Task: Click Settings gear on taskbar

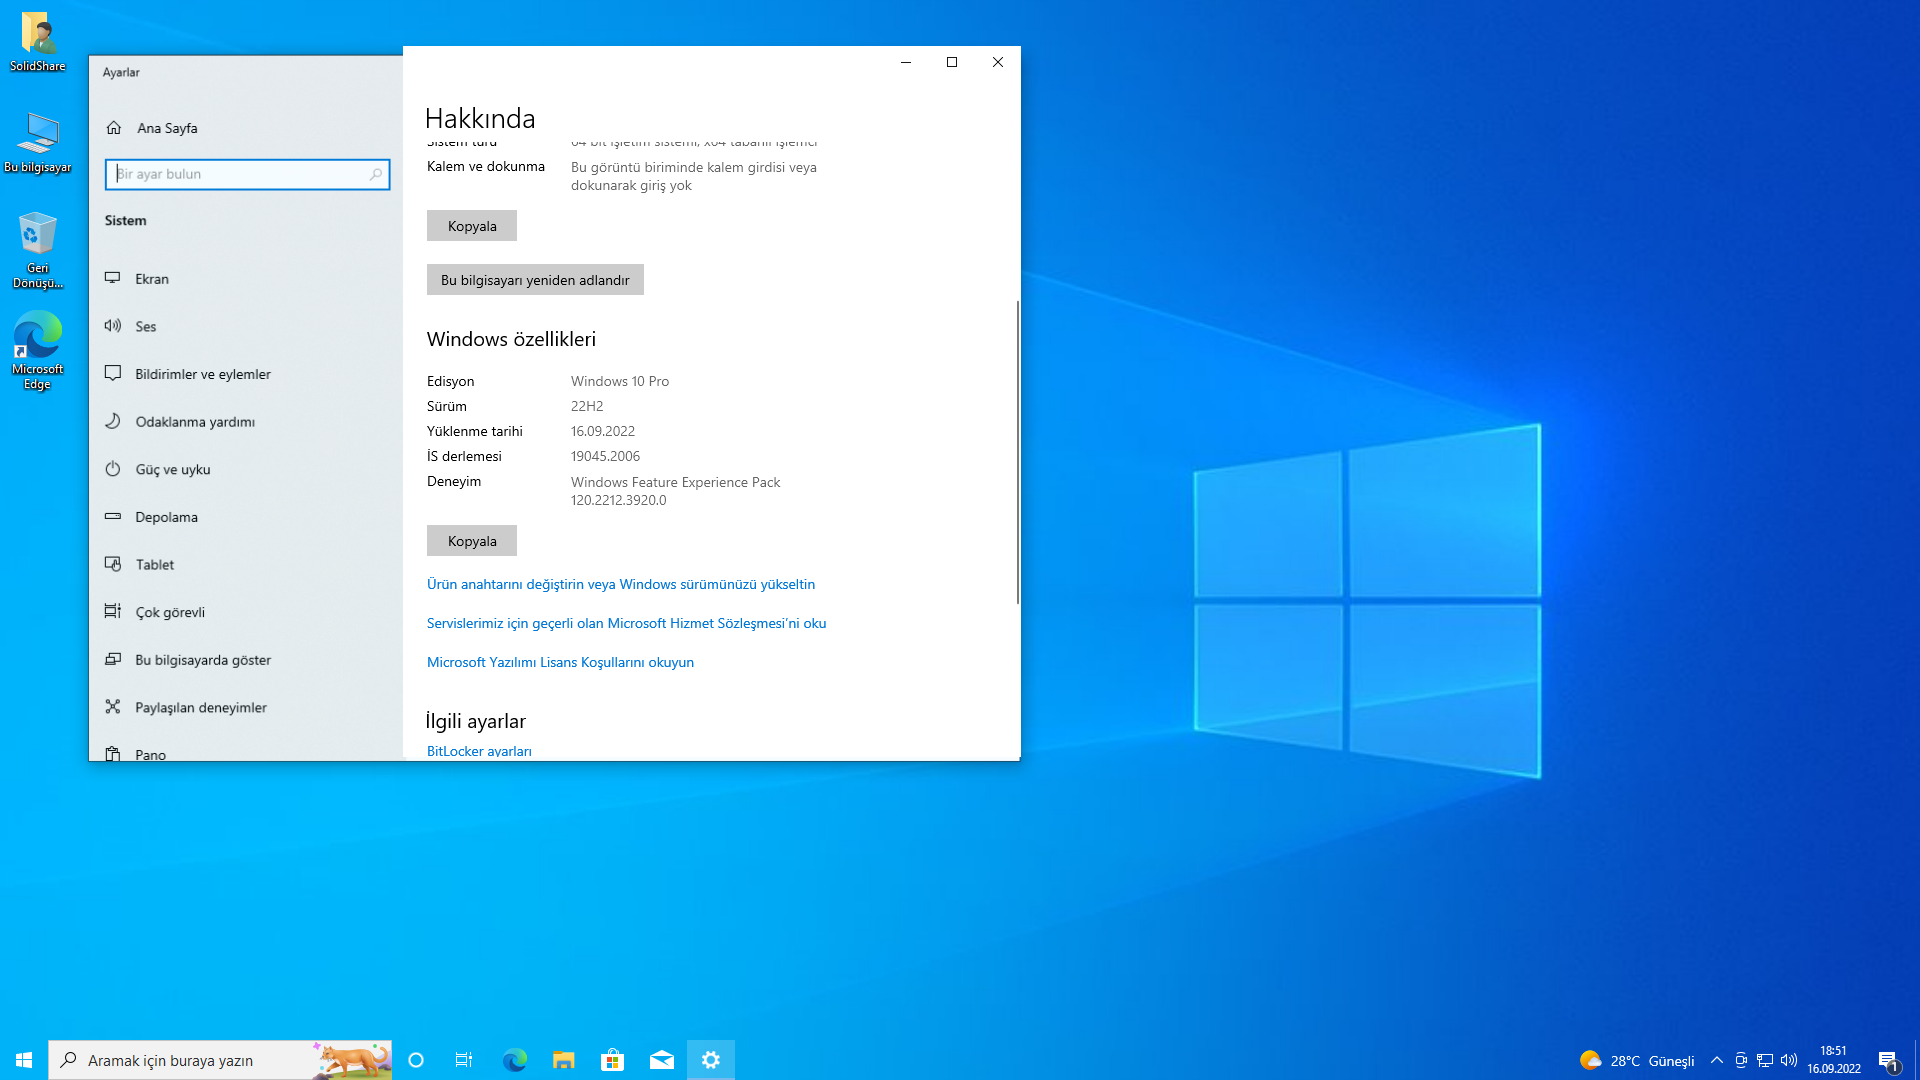Action: tap(711, 1060)
